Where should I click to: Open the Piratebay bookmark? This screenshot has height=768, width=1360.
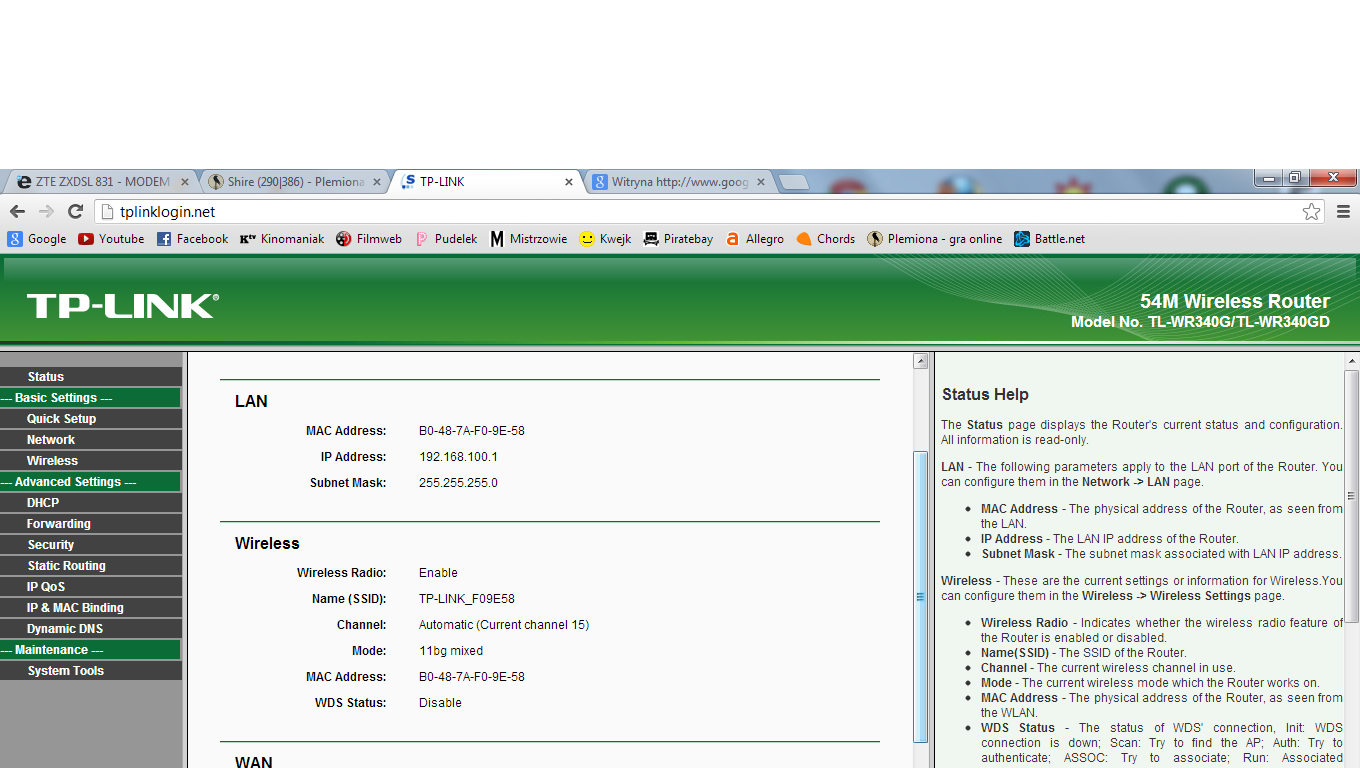(678, 239)
